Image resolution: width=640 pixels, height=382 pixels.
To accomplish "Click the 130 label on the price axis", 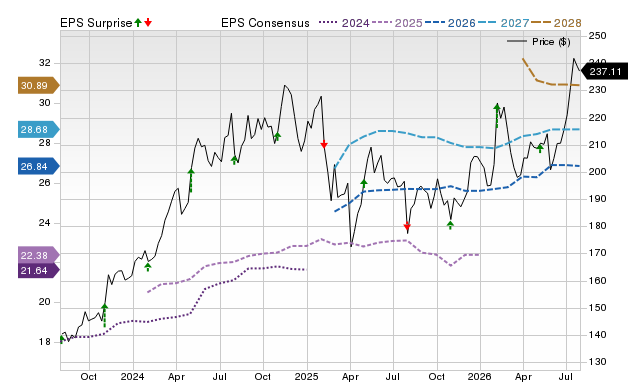I will coord(597,362).
